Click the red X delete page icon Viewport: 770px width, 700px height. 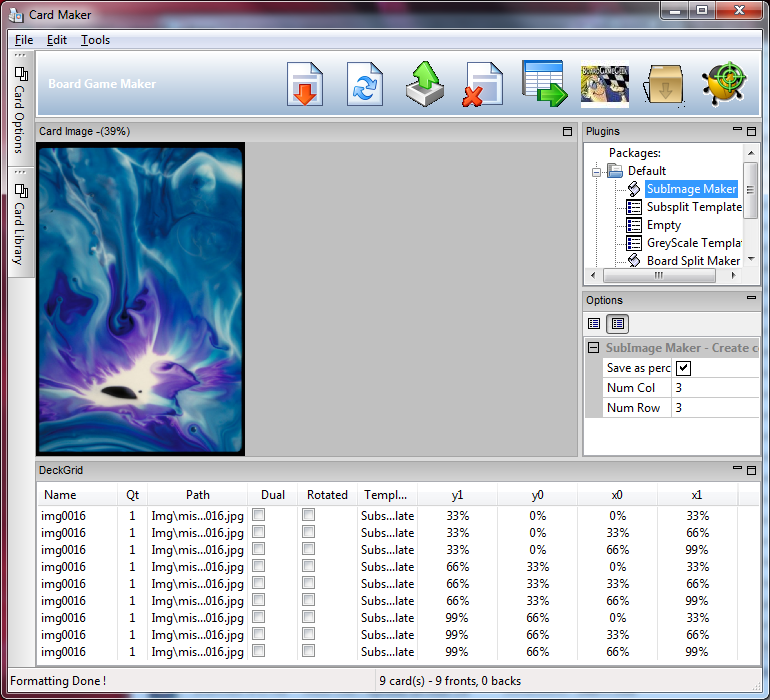coord(483,84)
